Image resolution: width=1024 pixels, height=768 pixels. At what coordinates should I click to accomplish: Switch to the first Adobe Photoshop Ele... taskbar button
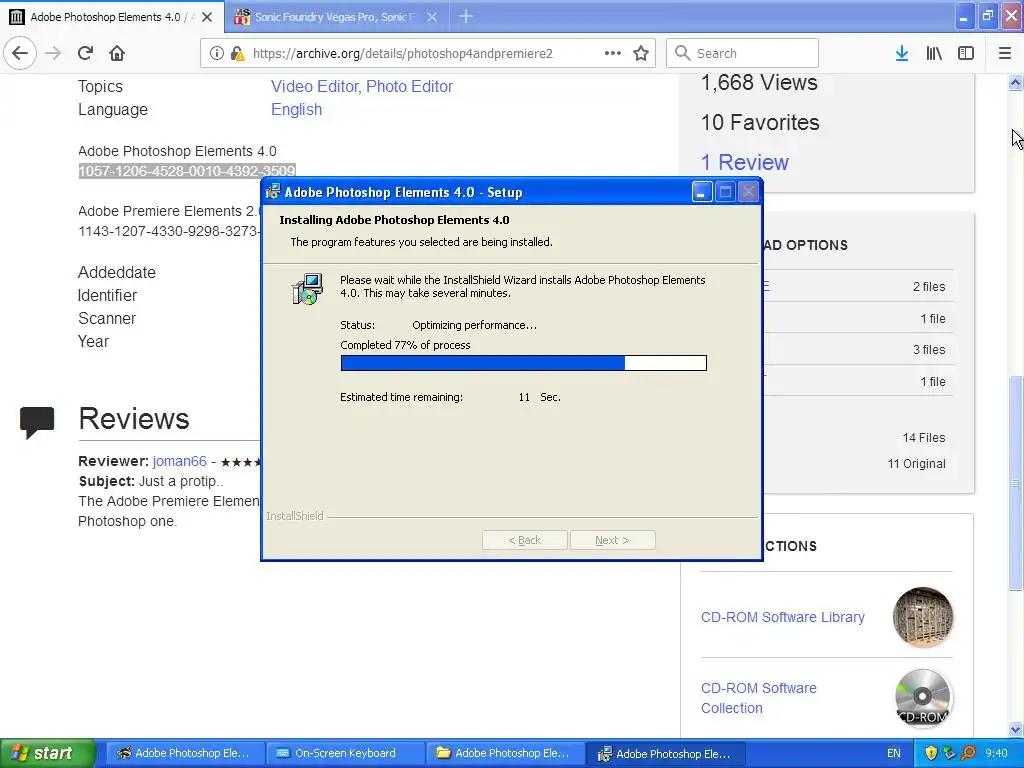pyautogui.click(x=184, y=754)
